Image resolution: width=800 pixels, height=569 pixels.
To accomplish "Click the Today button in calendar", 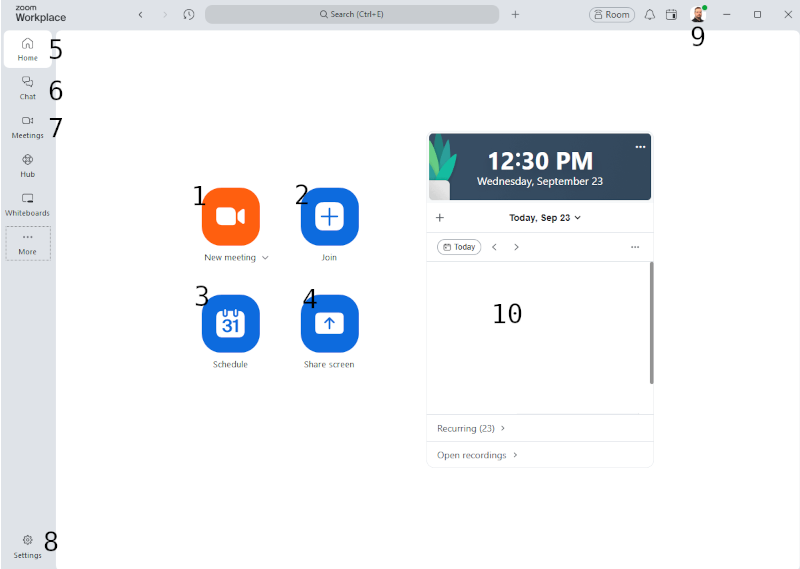I will tap(459, 247).
